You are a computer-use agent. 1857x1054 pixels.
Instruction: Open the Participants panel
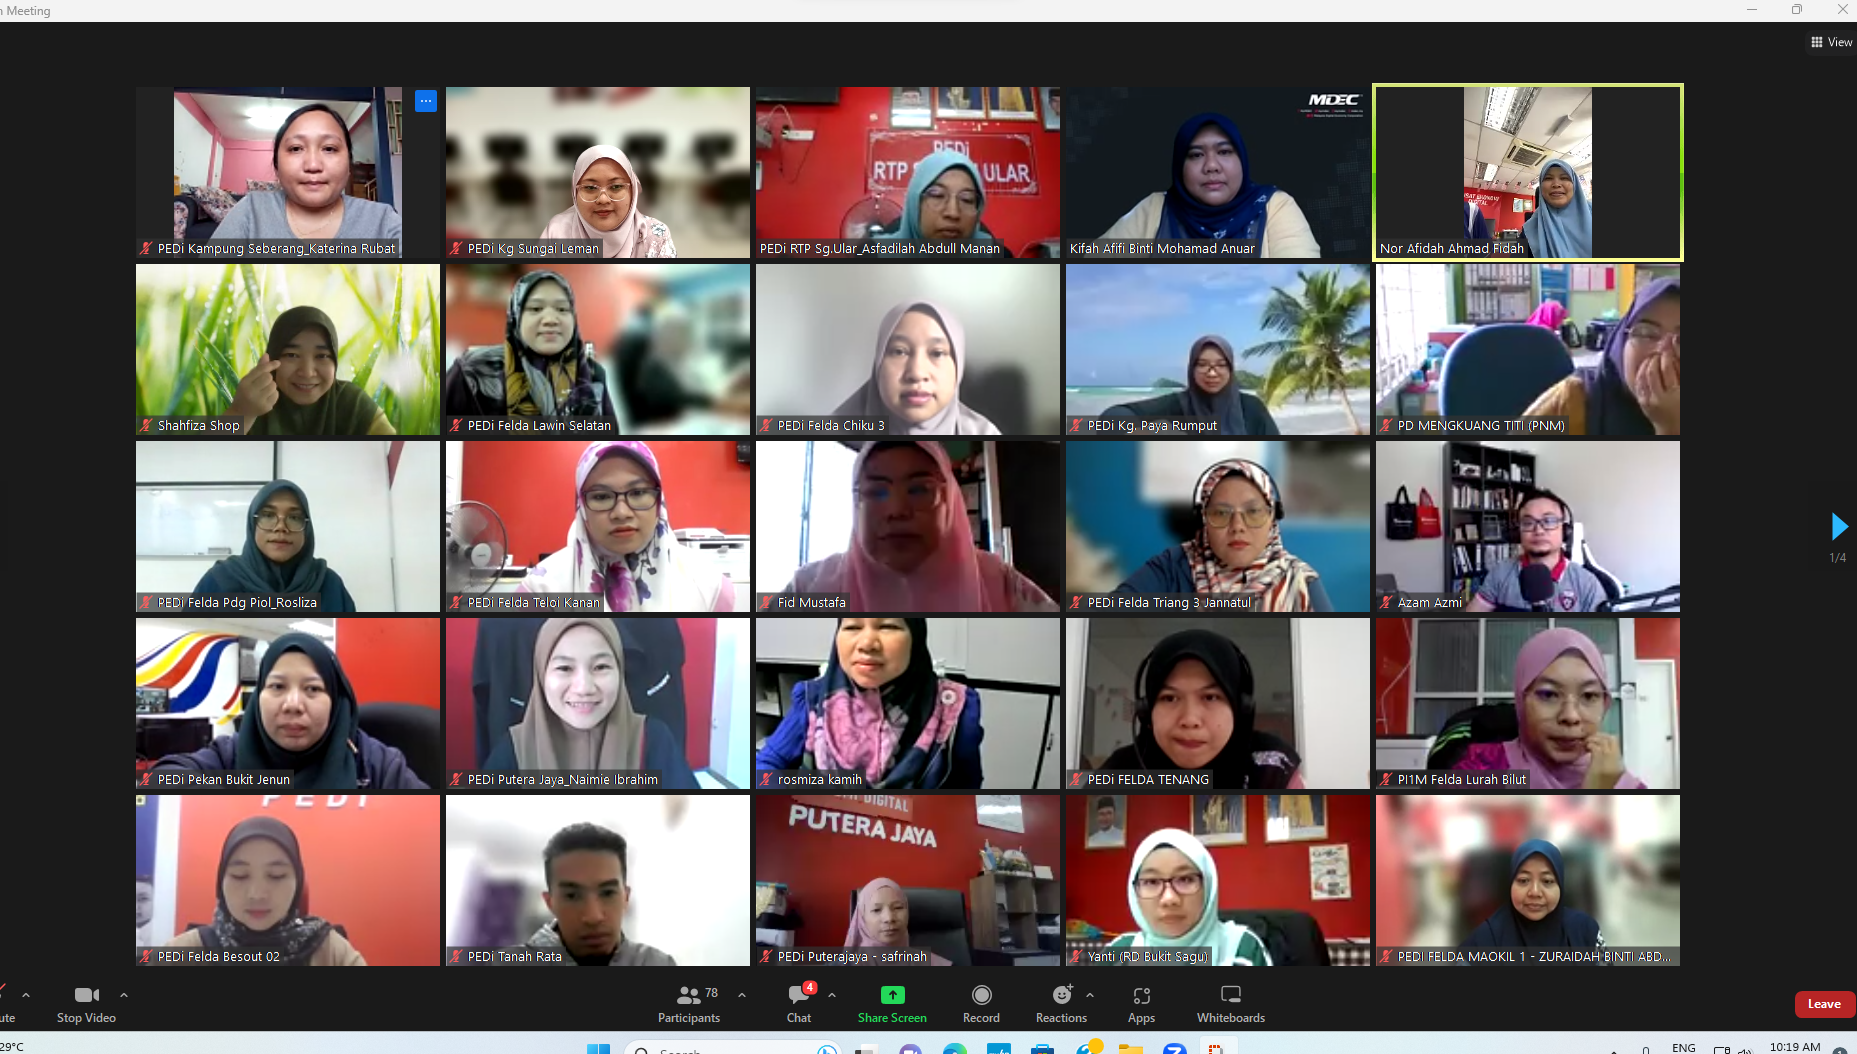[688, 1003]
